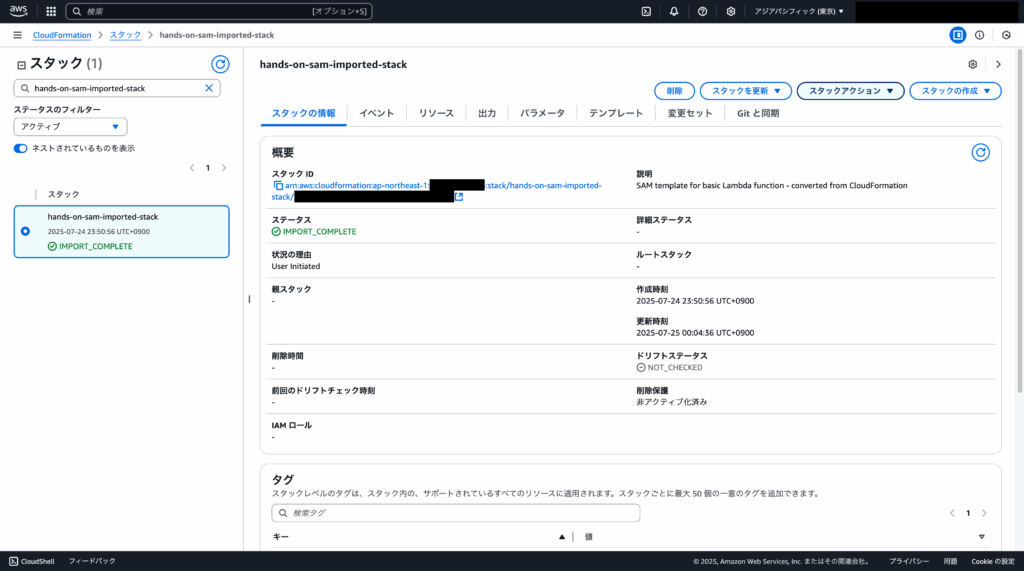Go to previous tags page
This screenshot has width=1024, height=571.
pos(952,513)
